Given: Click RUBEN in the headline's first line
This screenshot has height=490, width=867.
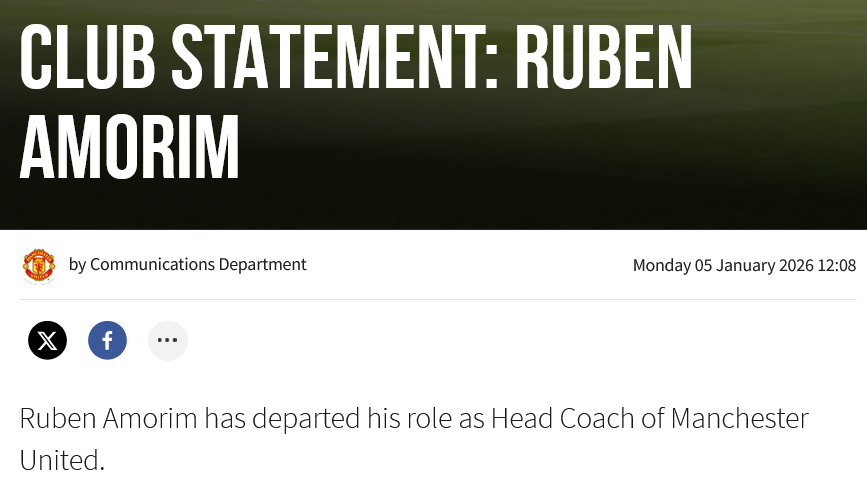Looking at the screenshot, I should tap(603, 58).
